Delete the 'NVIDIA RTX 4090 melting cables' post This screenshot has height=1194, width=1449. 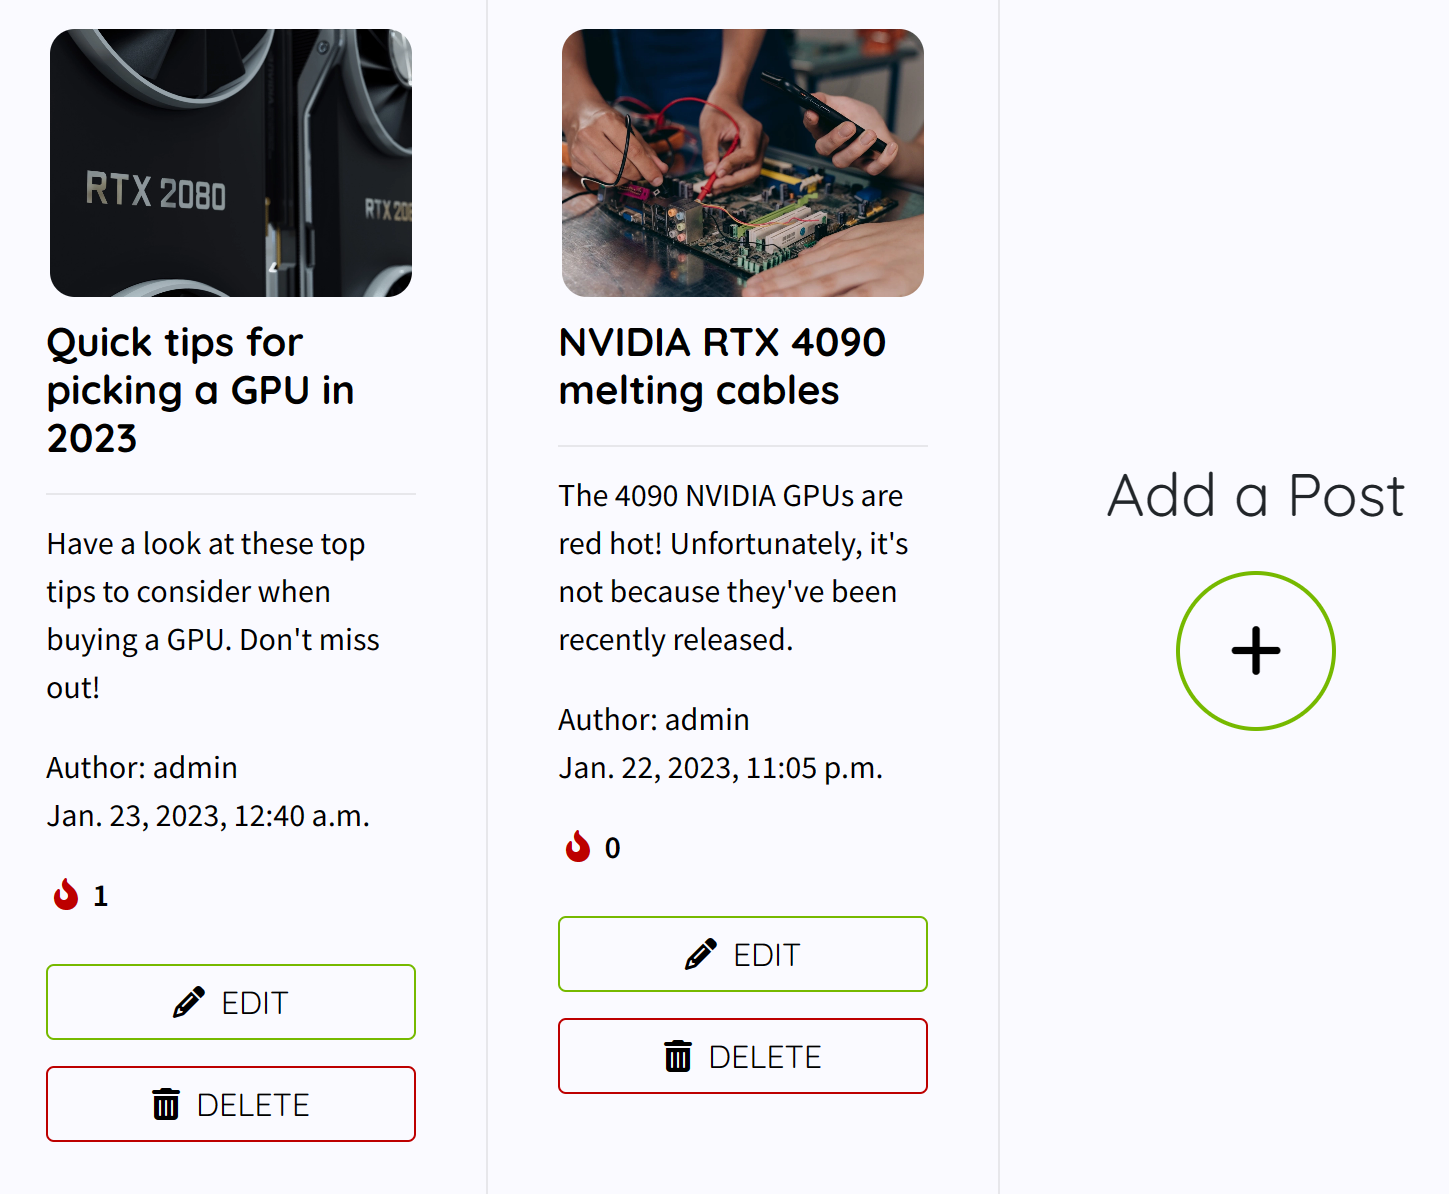pos(743,1056)
